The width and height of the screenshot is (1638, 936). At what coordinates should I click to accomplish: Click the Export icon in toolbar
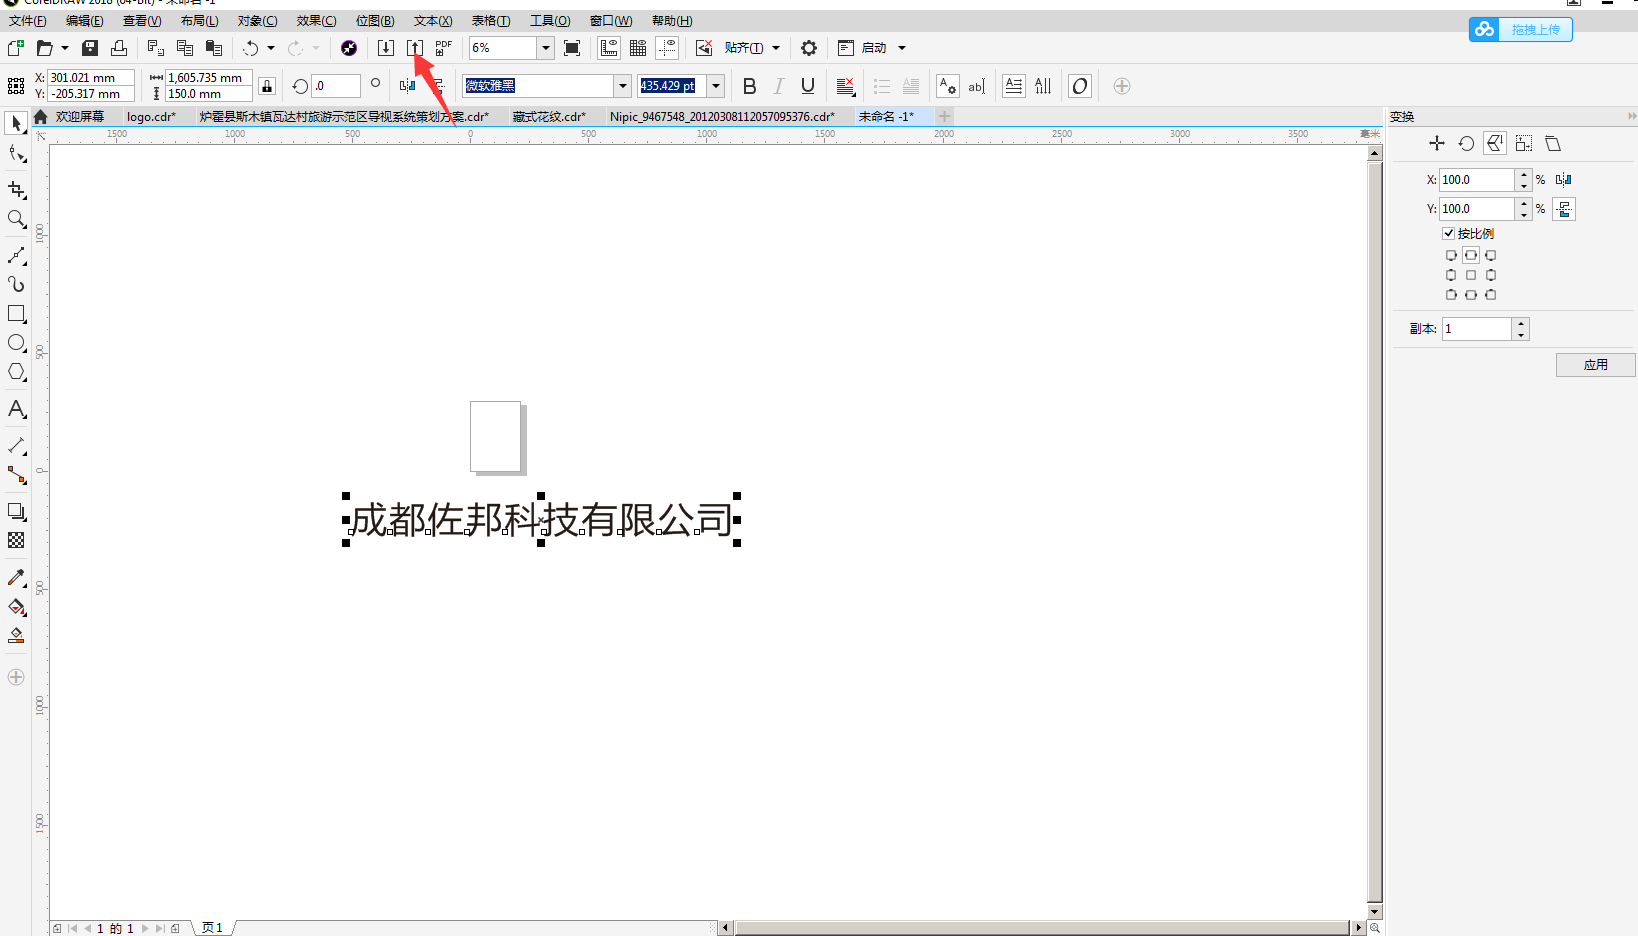click(x=415, y=48)
